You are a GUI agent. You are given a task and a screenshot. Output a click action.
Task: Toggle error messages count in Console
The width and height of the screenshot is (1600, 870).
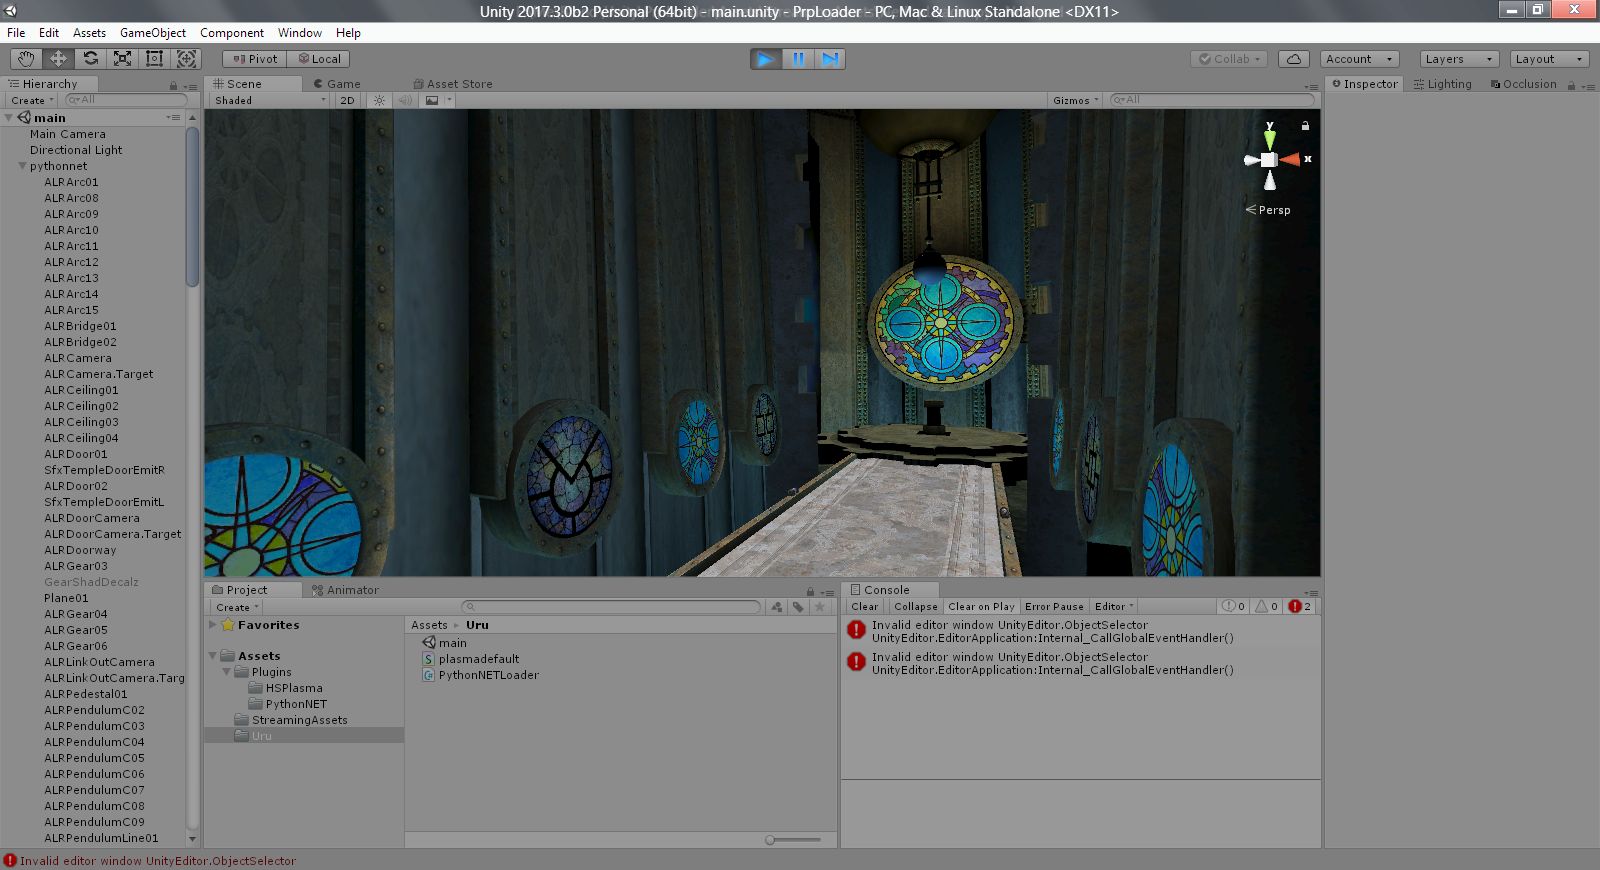[x=1300, y=607]
